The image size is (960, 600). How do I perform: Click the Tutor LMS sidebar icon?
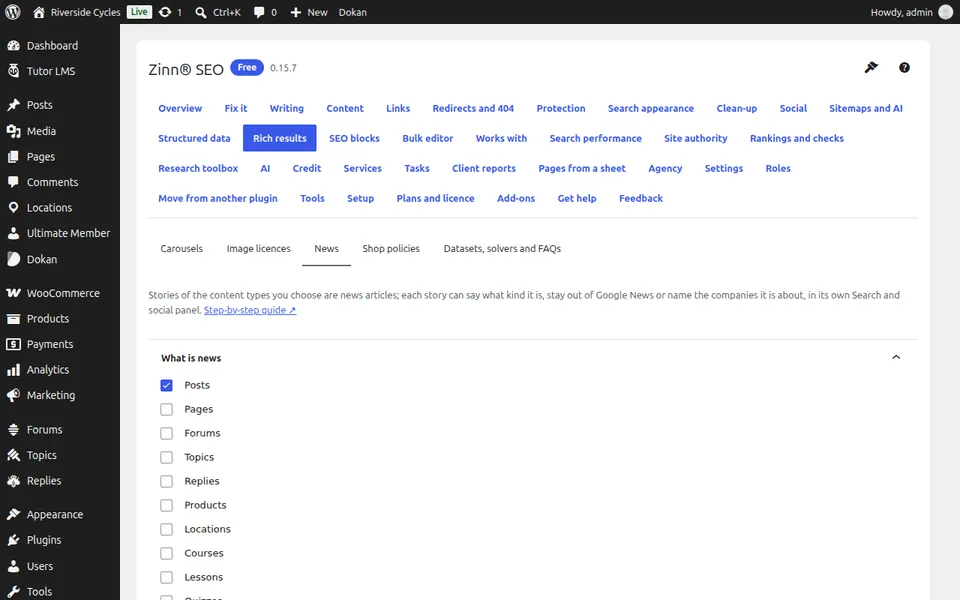(13, 71)
